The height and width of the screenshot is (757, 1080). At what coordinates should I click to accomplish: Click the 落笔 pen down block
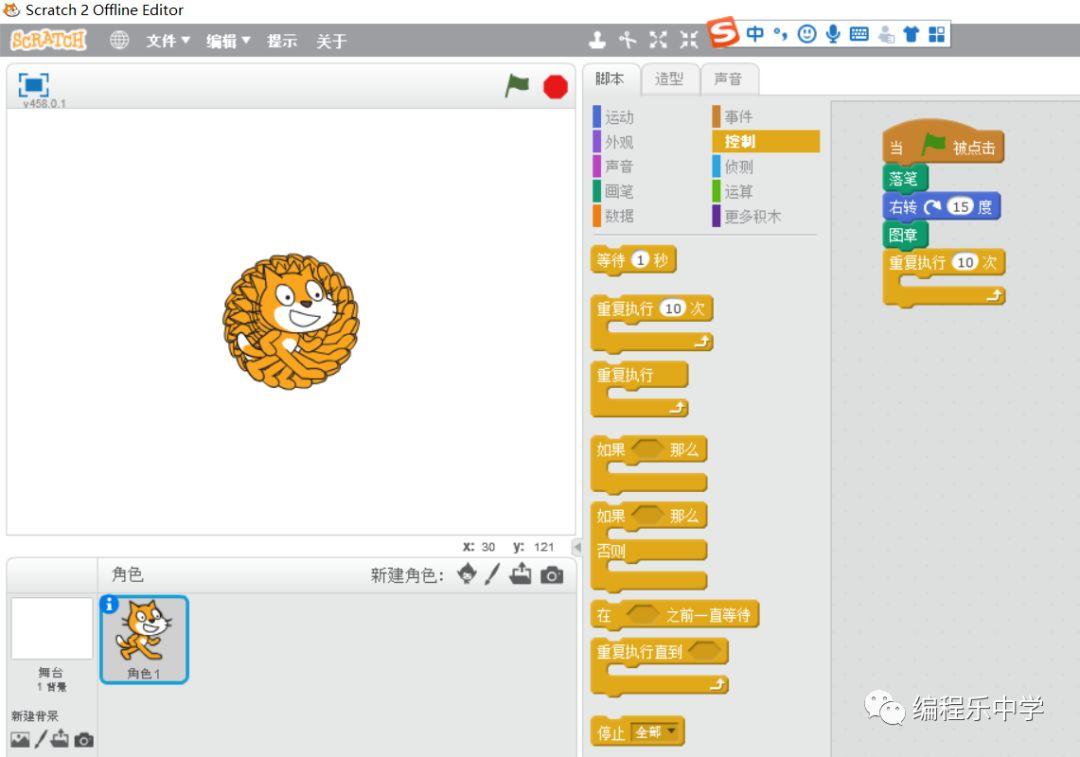click(x=905, y=178)
